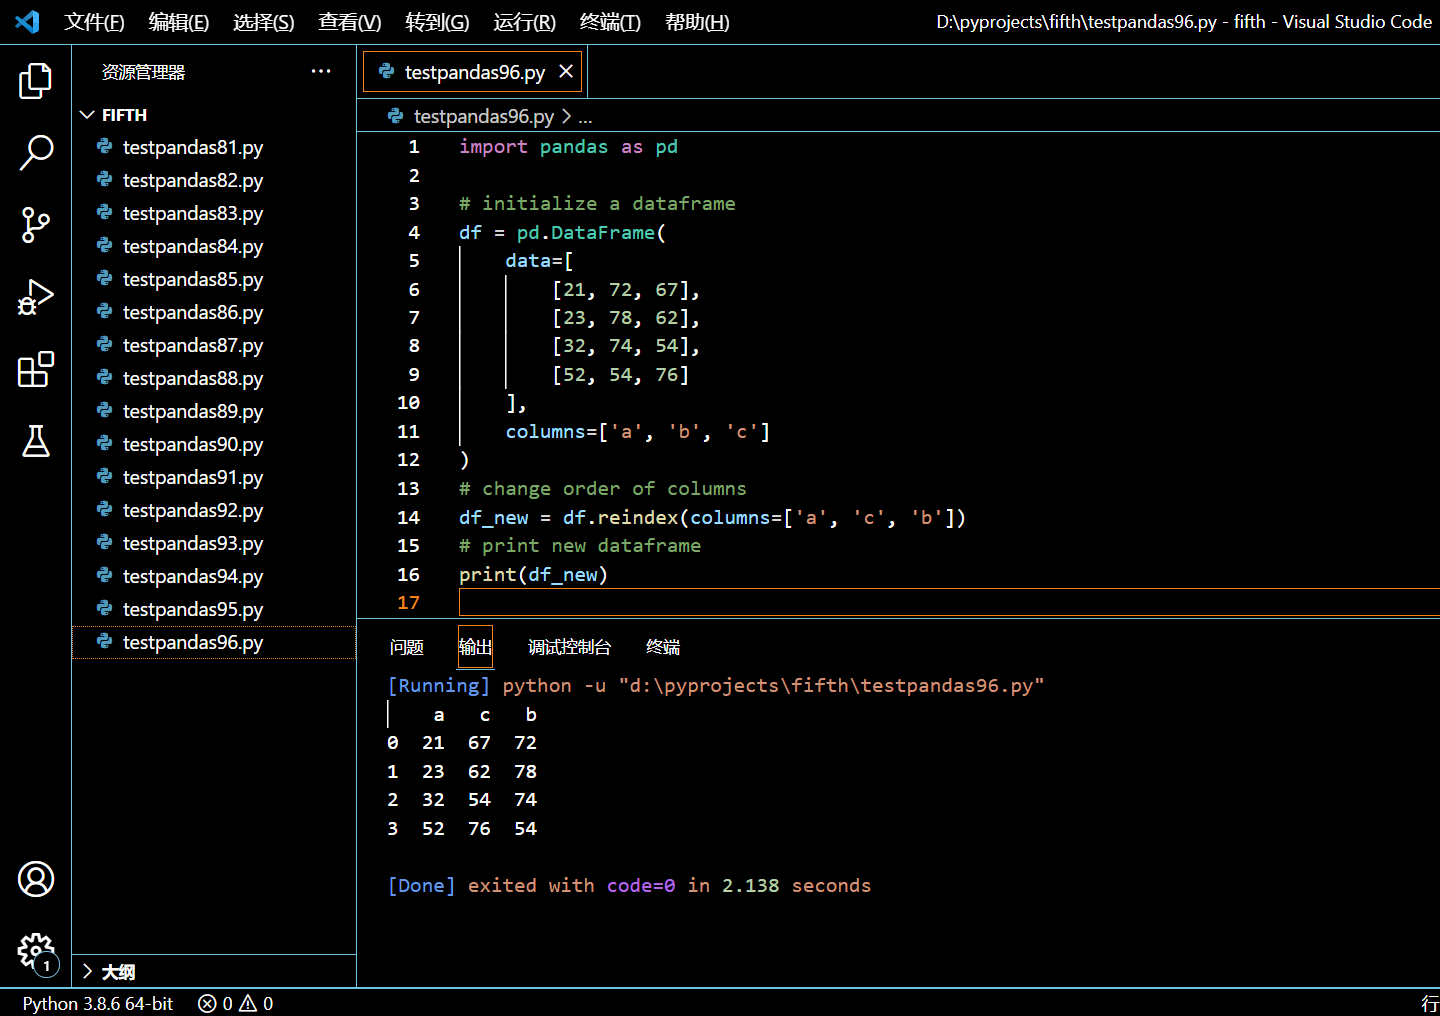Viewport: 1440px width, 1016px height.
Task: Select testpandas96.py in explorer
Action: tap(214, 642)
